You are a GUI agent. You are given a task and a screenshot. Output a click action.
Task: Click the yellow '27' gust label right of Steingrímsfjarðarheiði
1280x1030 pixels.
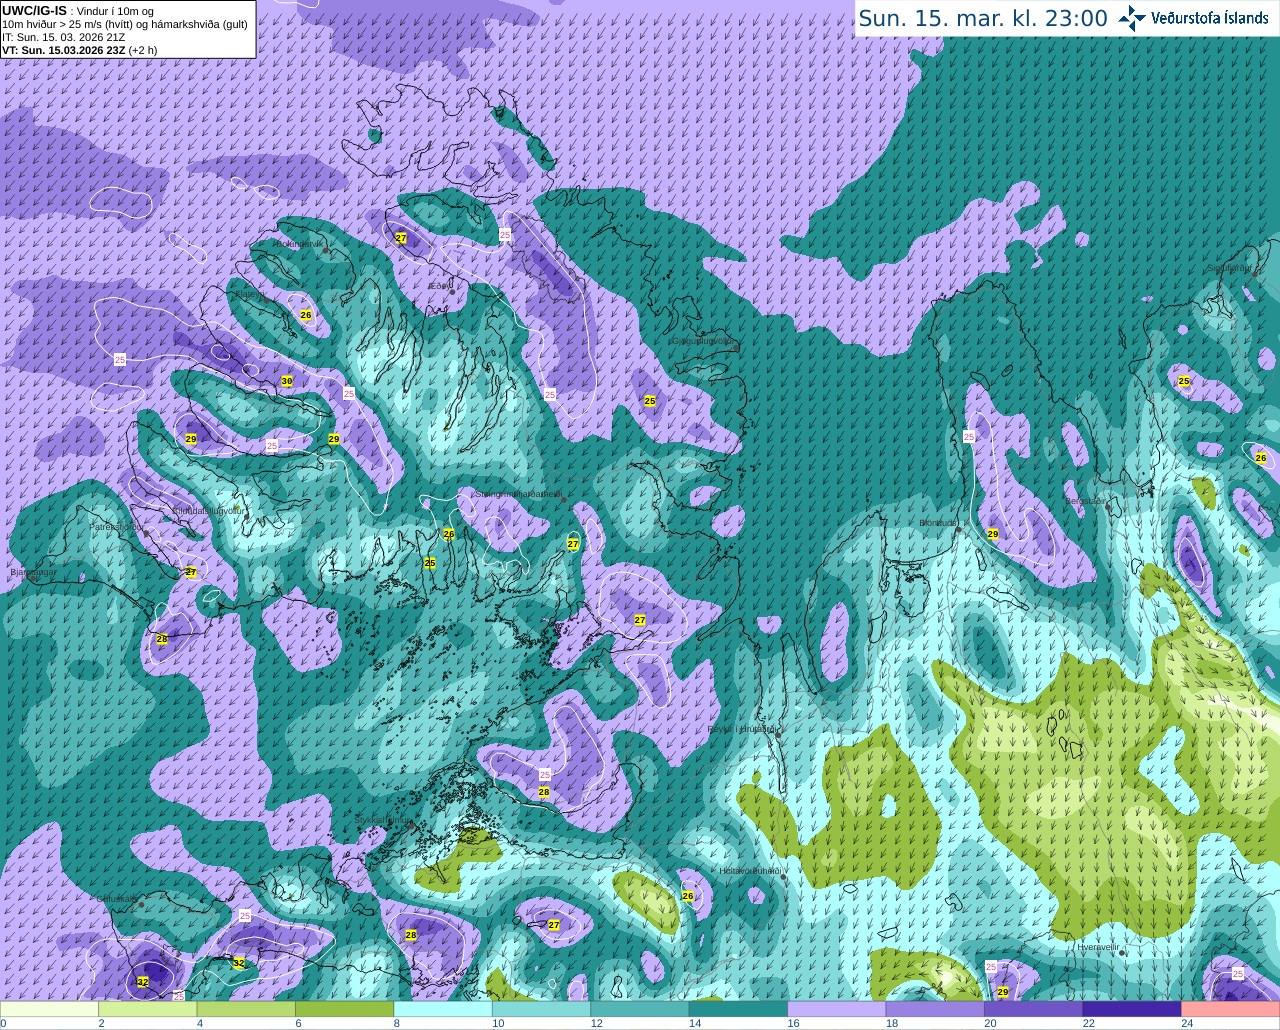pyautogui.click(x=573, y=544)
